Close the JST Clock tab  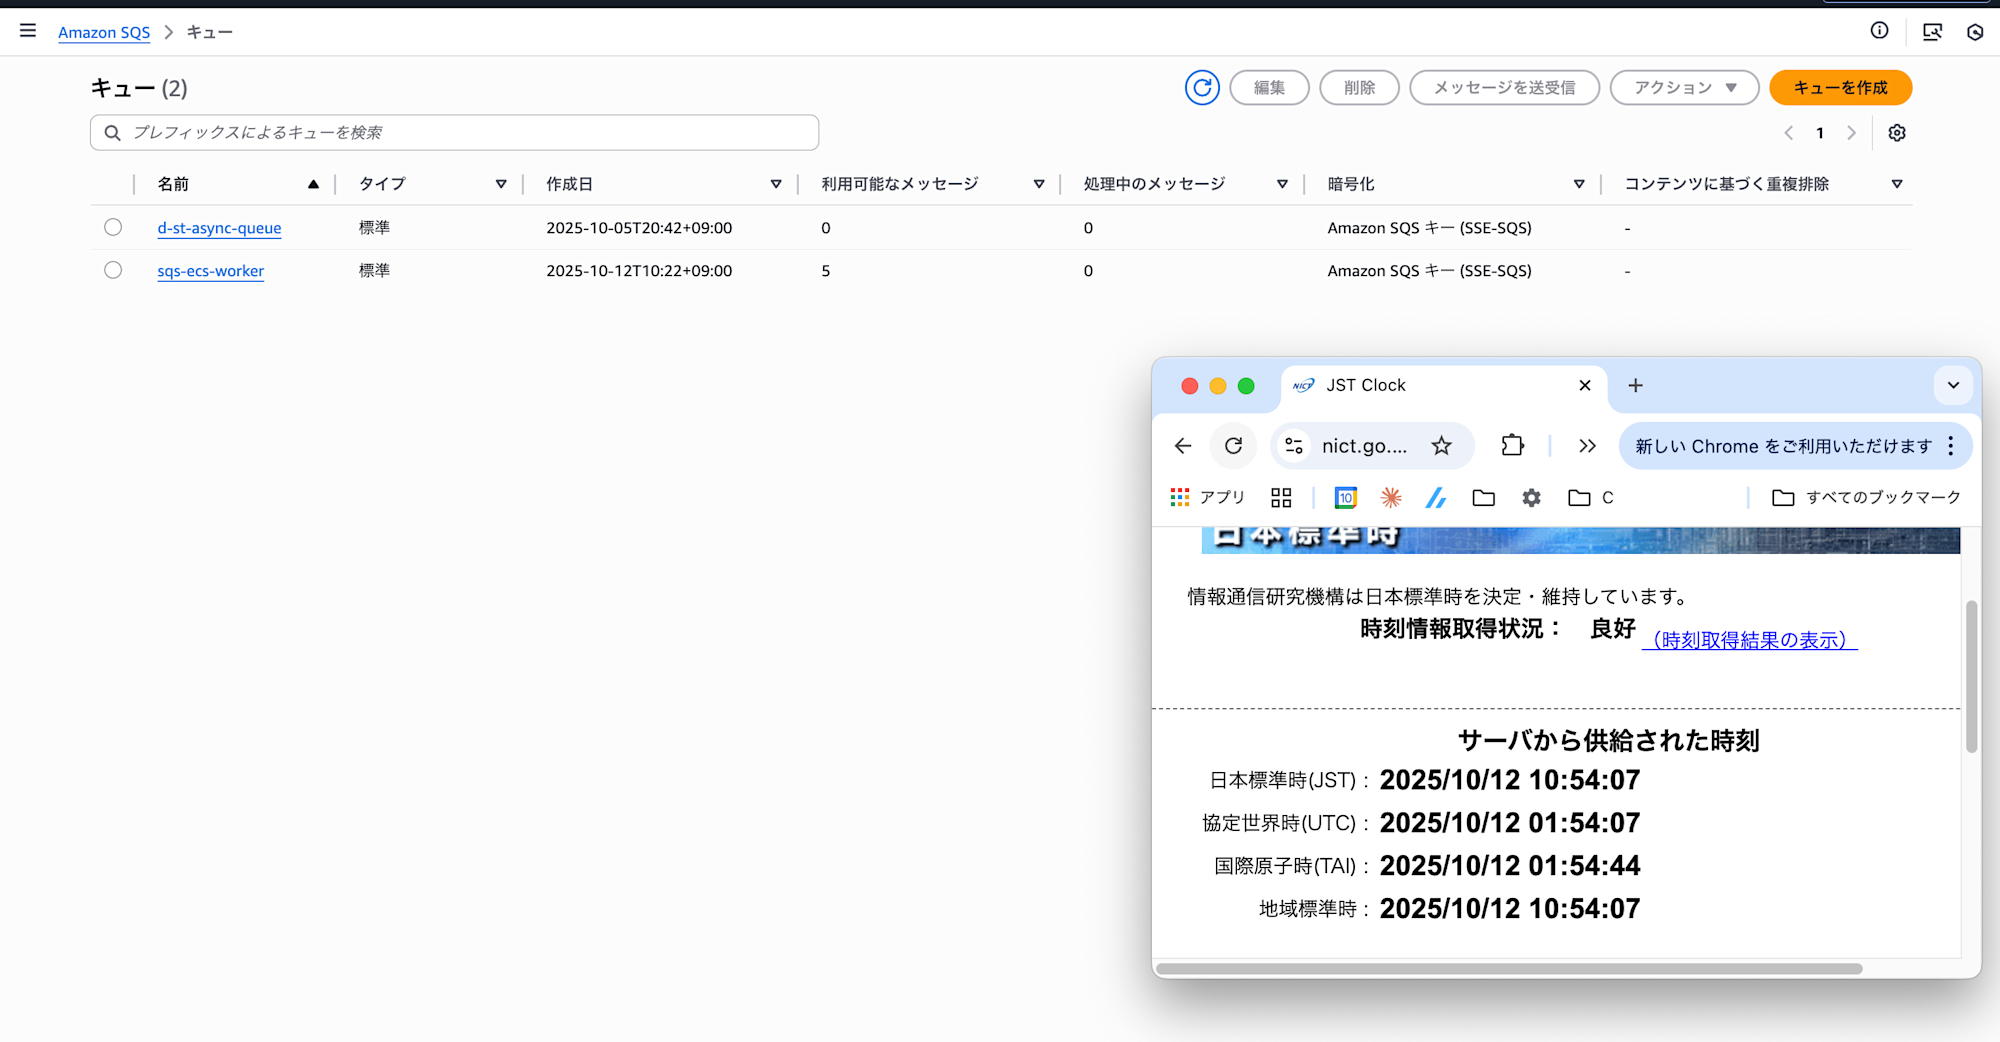(x=1585, y=385)
